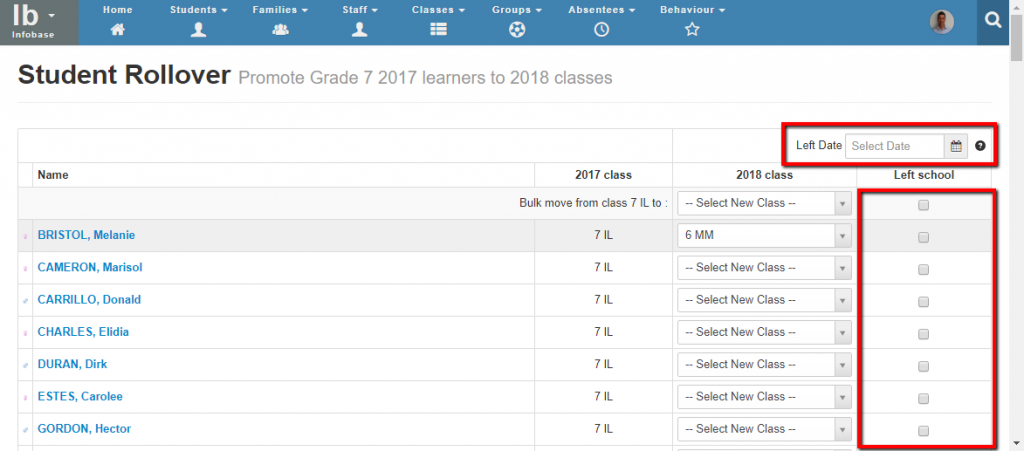
Task: Click the Classes list icon
Action: pyautogui.click(x=438, y=29)
